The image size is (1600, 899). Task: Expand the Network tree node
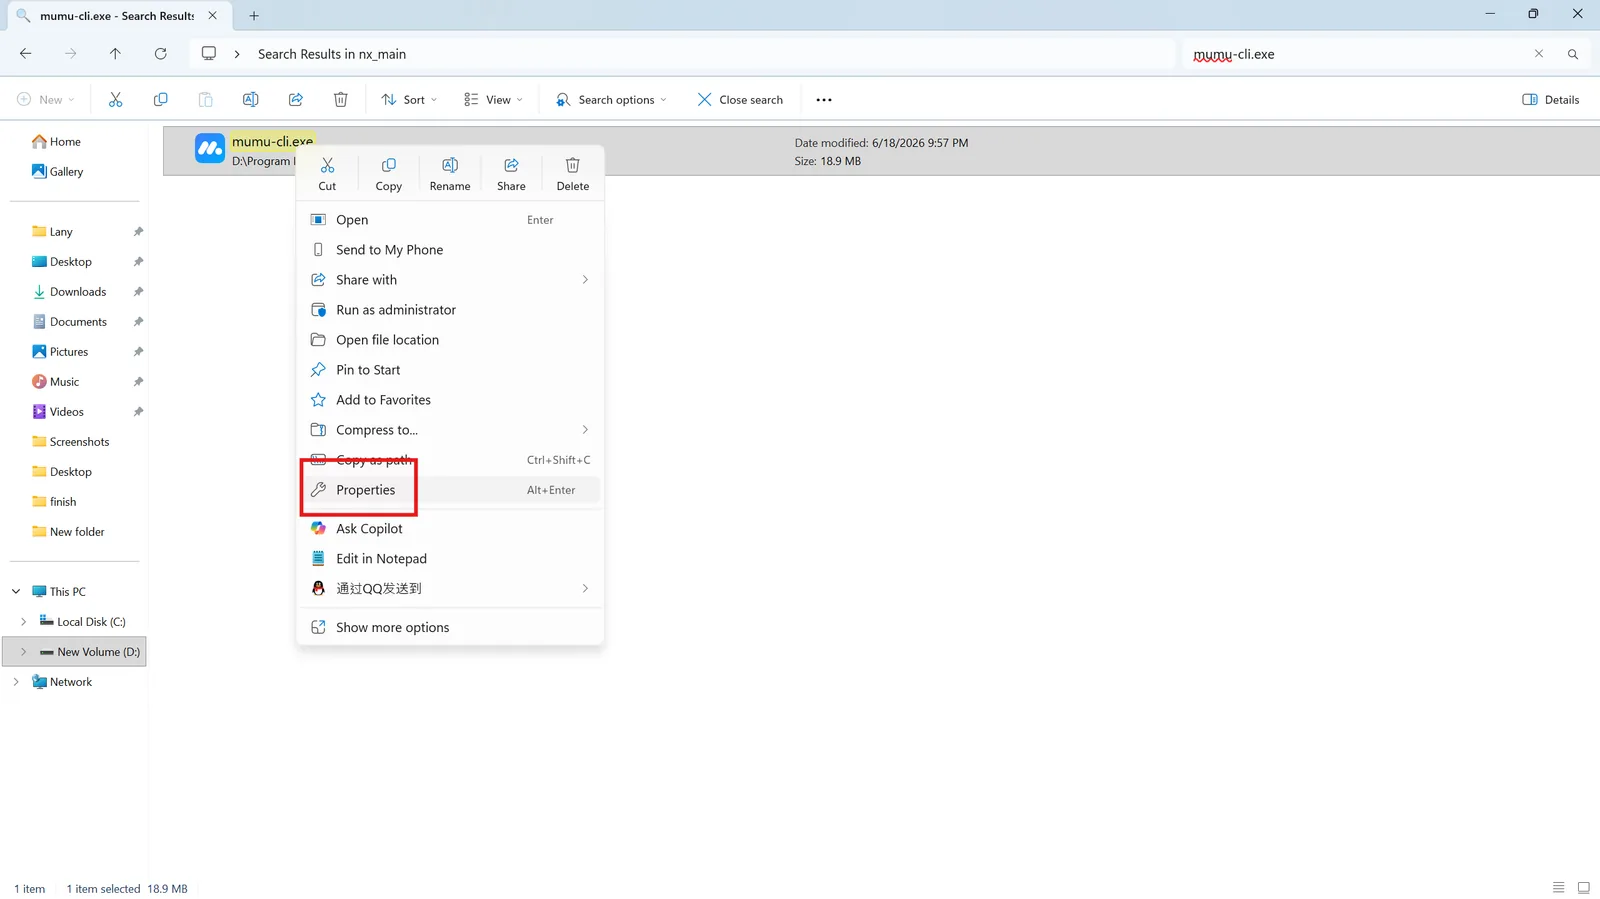[16, 682]
